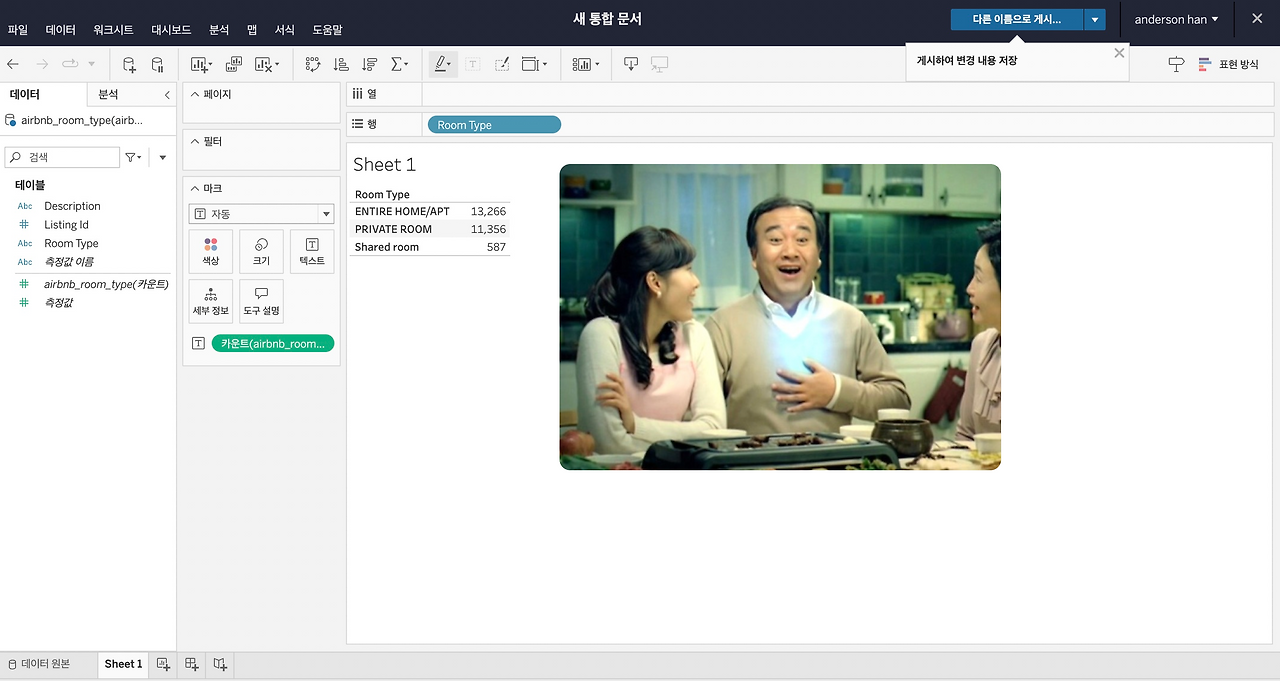Screen dimensions: 1280x681
Task: Collapse the side data pane
Action: point(167,94)
